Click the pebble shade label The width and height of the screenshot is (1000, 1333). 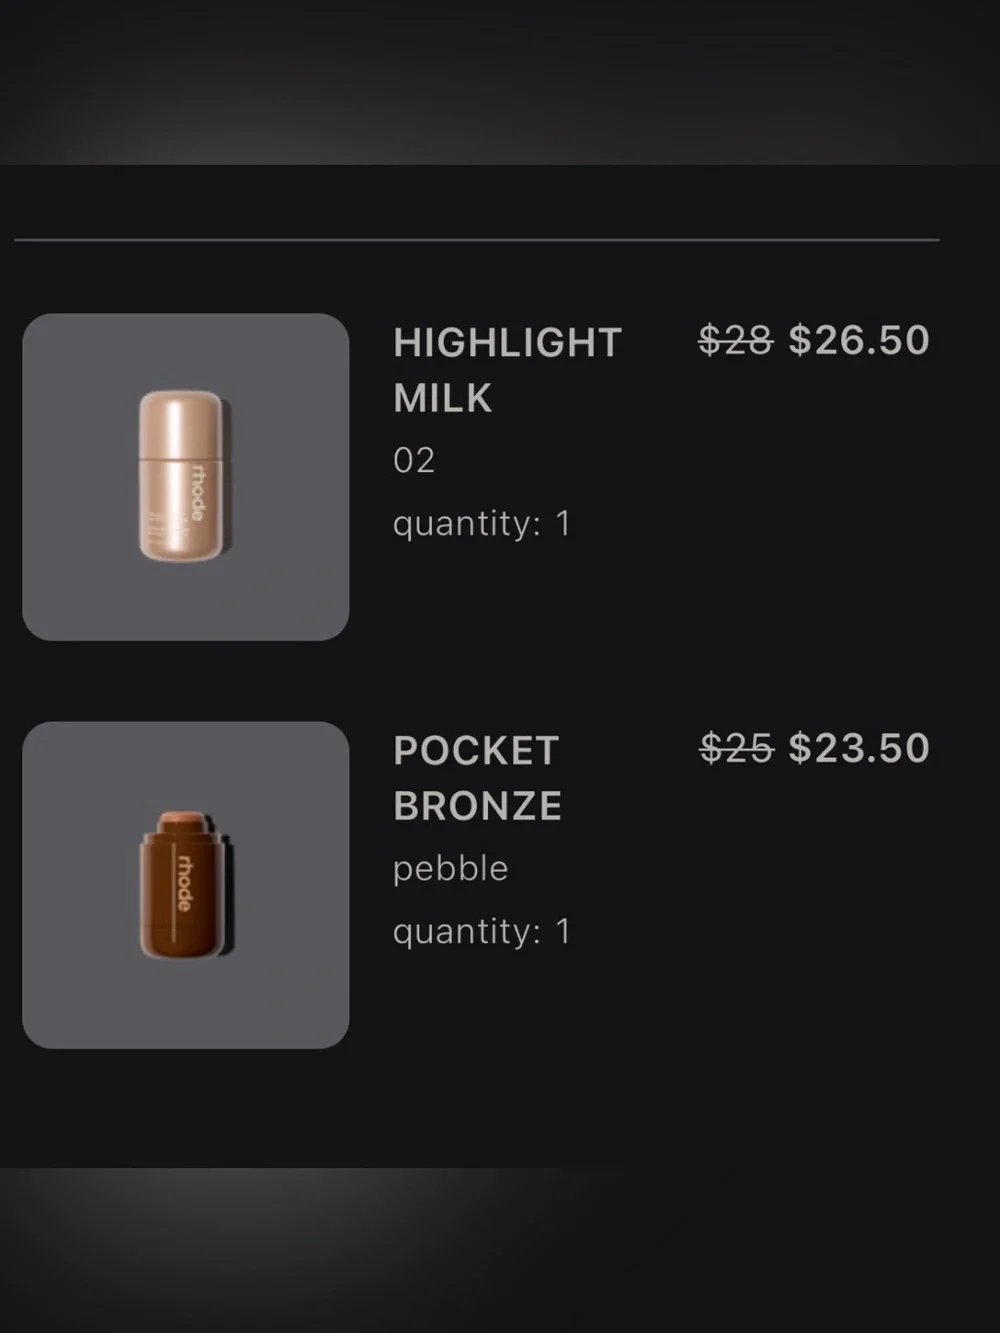tap(450, 868)
